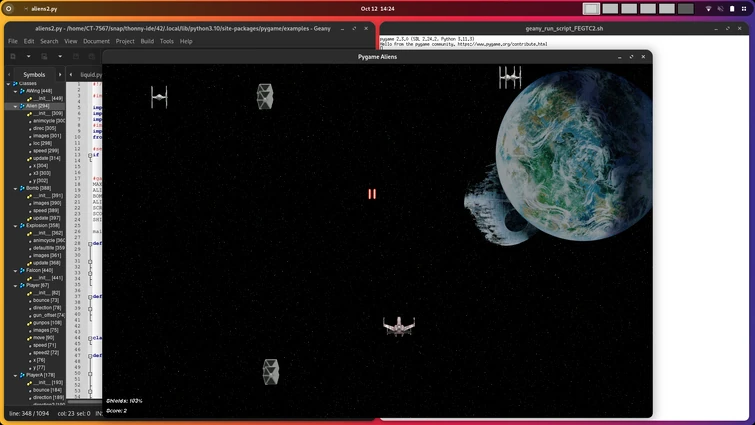Viewport: 755px width, 425px height.
Task: Open the Edit menu
Action: (29, 41)
